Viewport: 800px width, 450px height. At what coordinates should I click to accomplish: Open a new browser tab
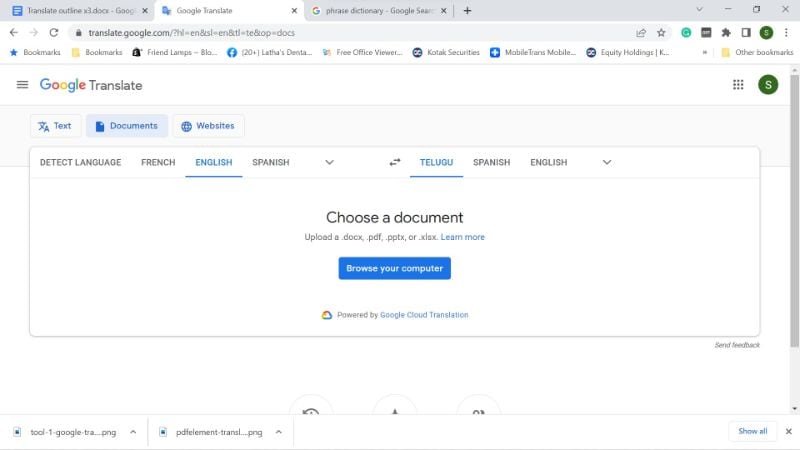pos(467,11)
